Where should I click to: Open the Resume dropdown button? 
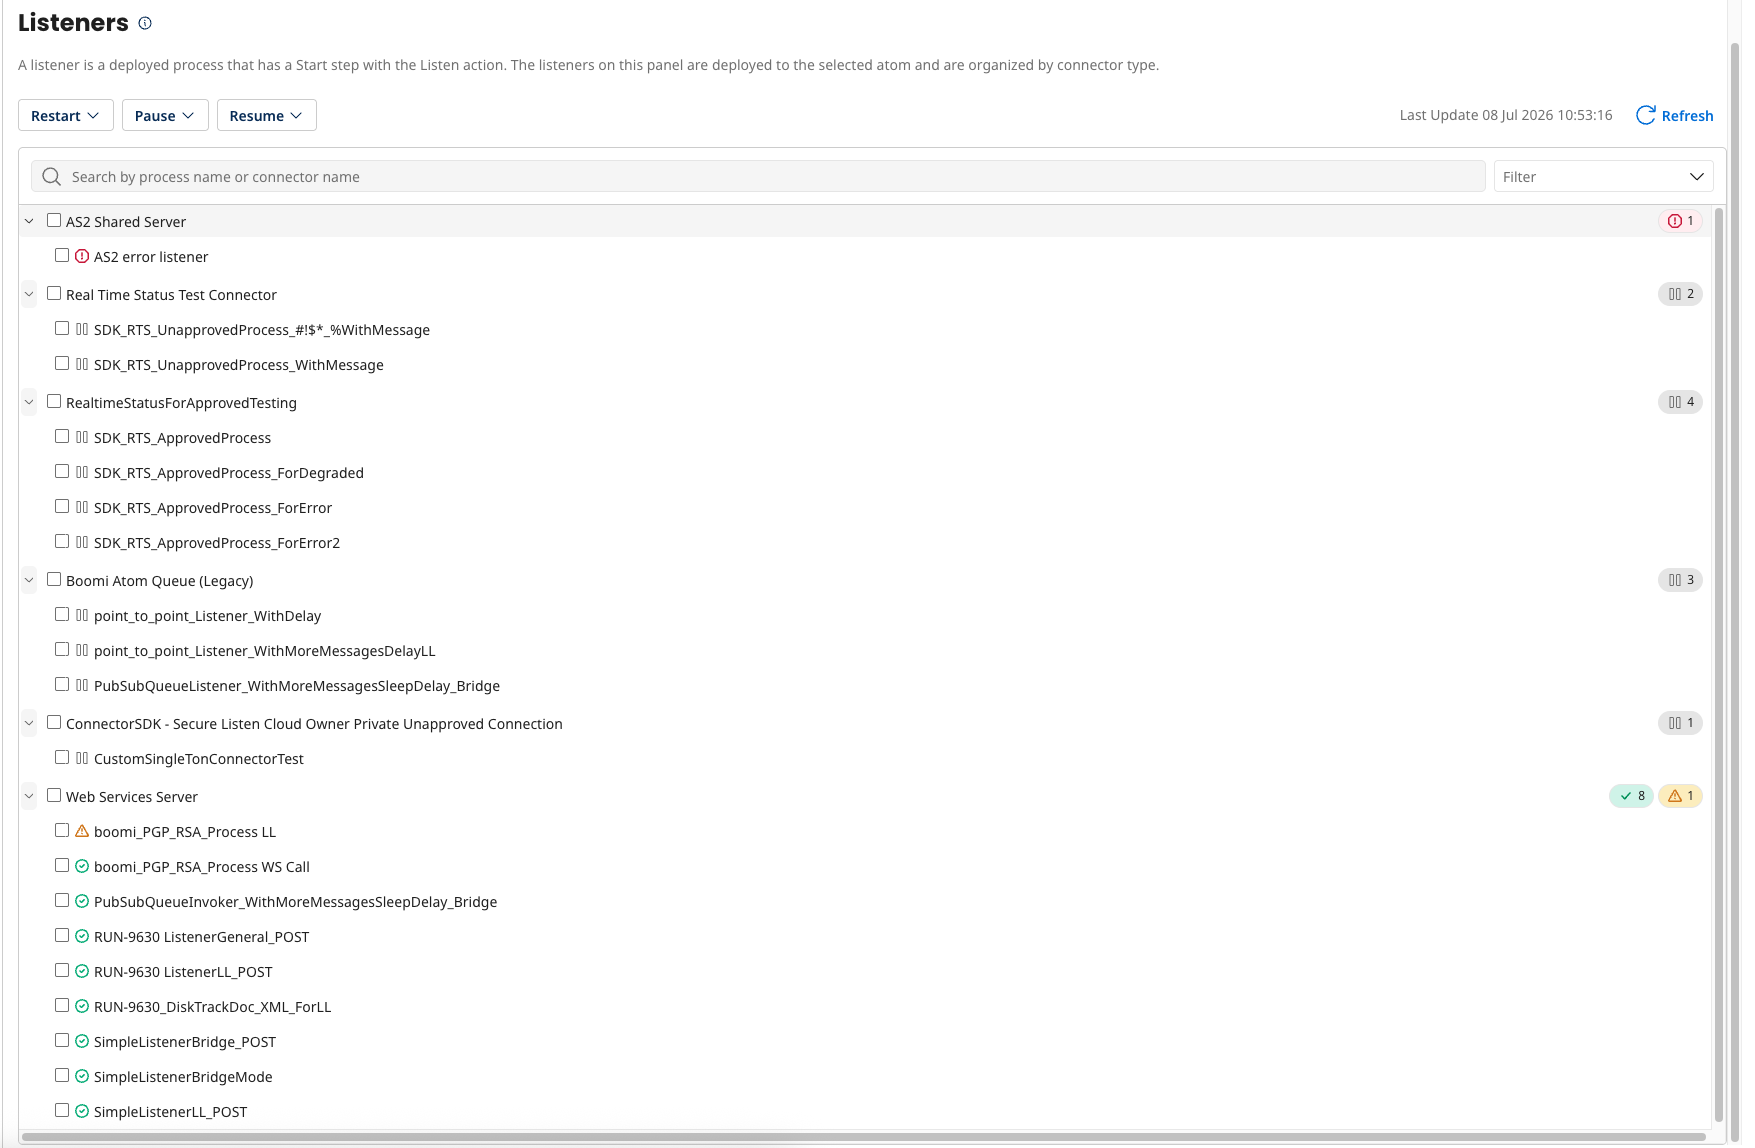(266, 115)
